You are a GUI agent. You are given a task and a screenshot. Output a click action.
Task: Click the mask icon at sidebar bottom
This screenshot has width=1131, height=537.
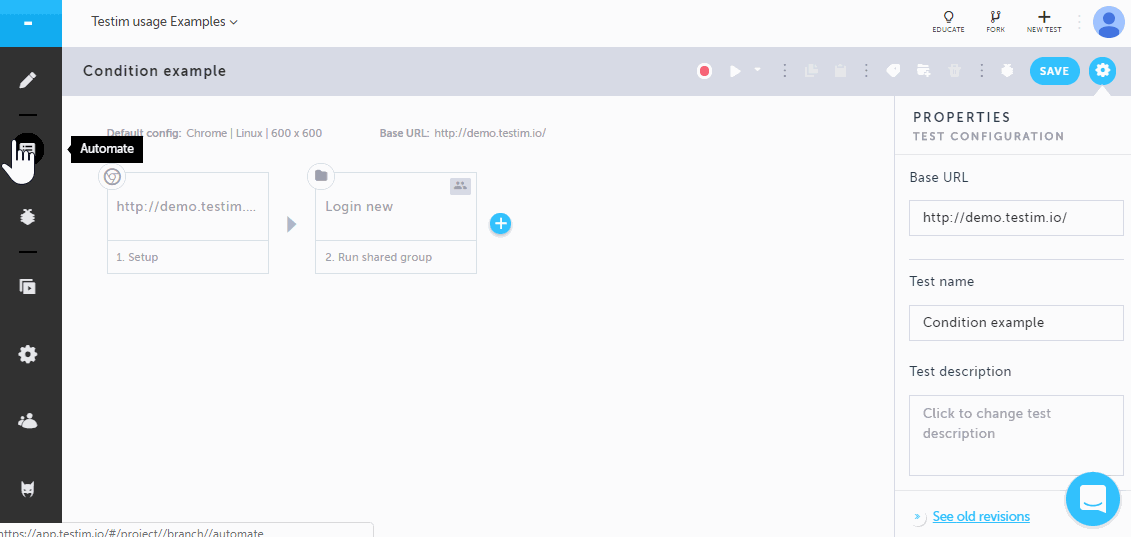click(27, 490)
